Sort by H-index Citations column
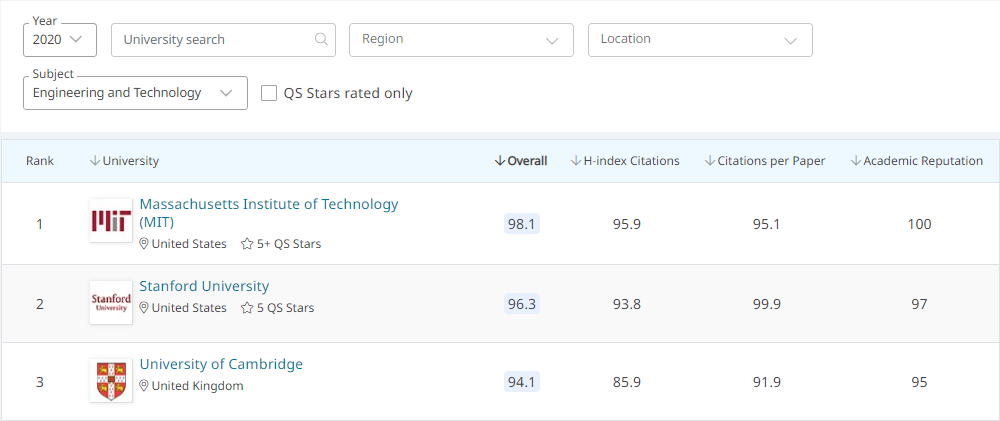1000x421 pixels. 625,161
